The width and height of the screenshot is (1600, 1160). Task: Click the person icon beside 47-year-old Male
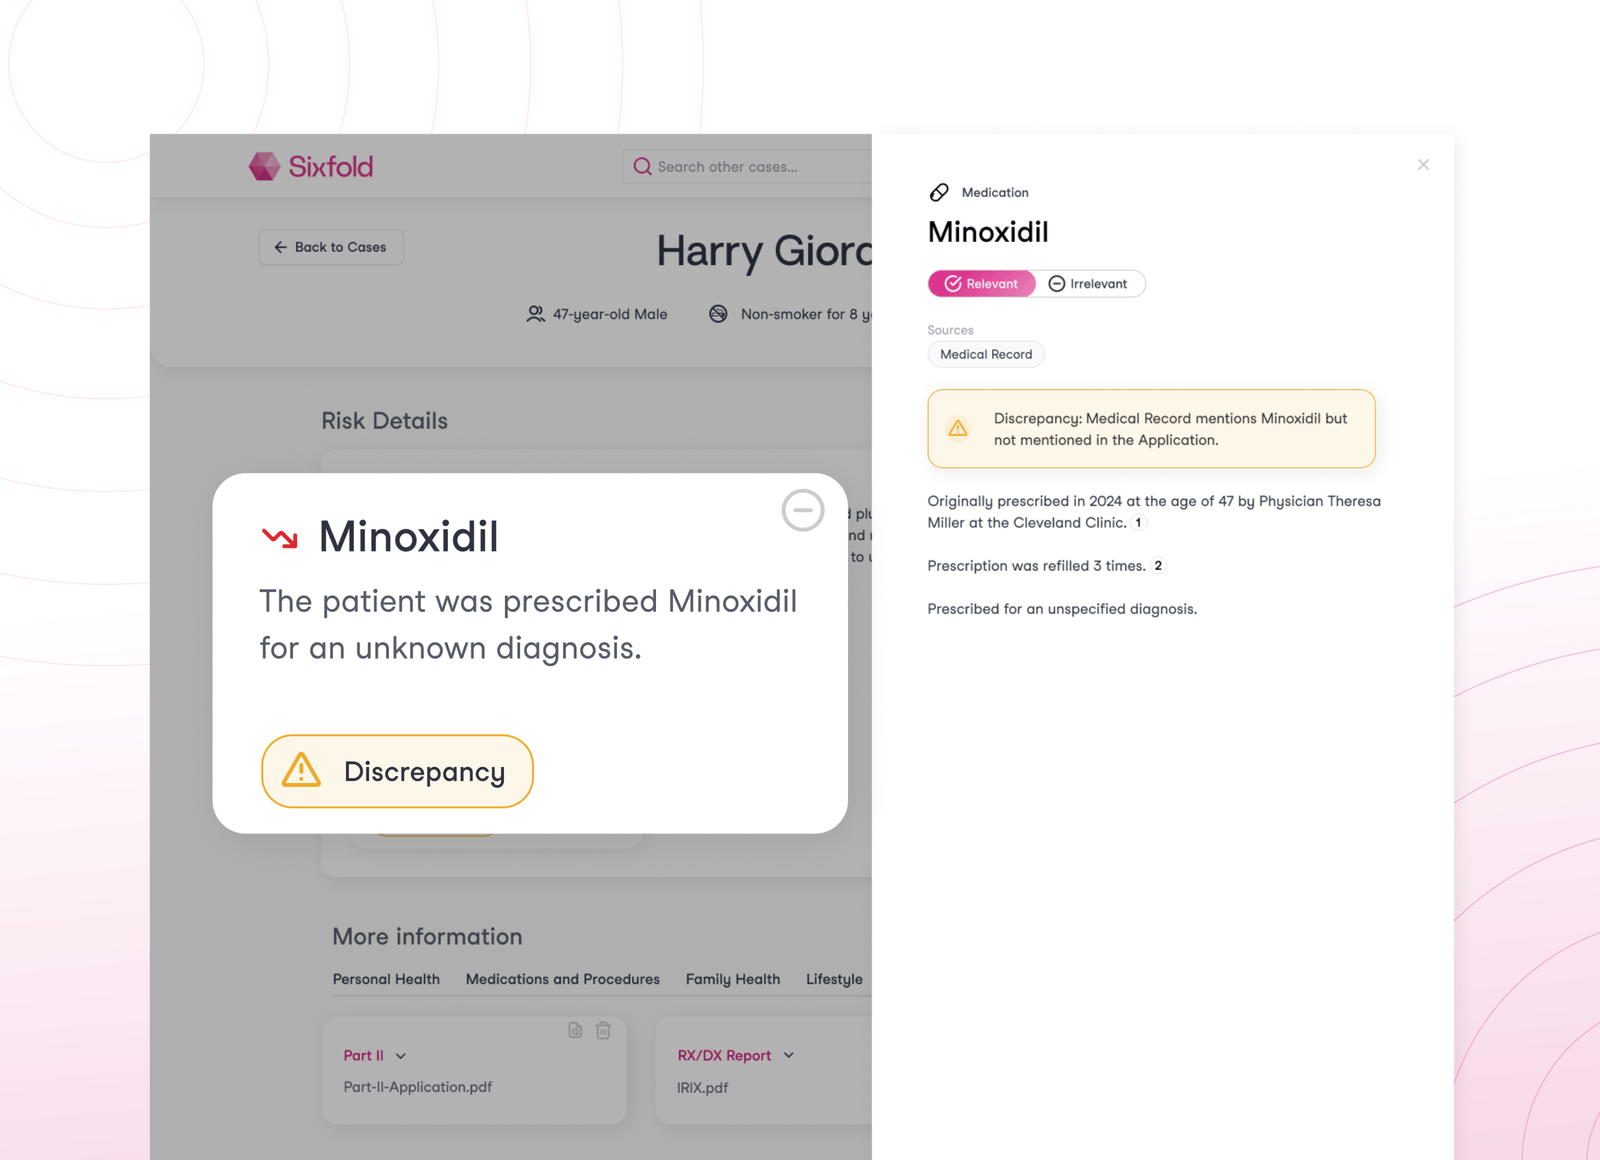click(536, 314)
